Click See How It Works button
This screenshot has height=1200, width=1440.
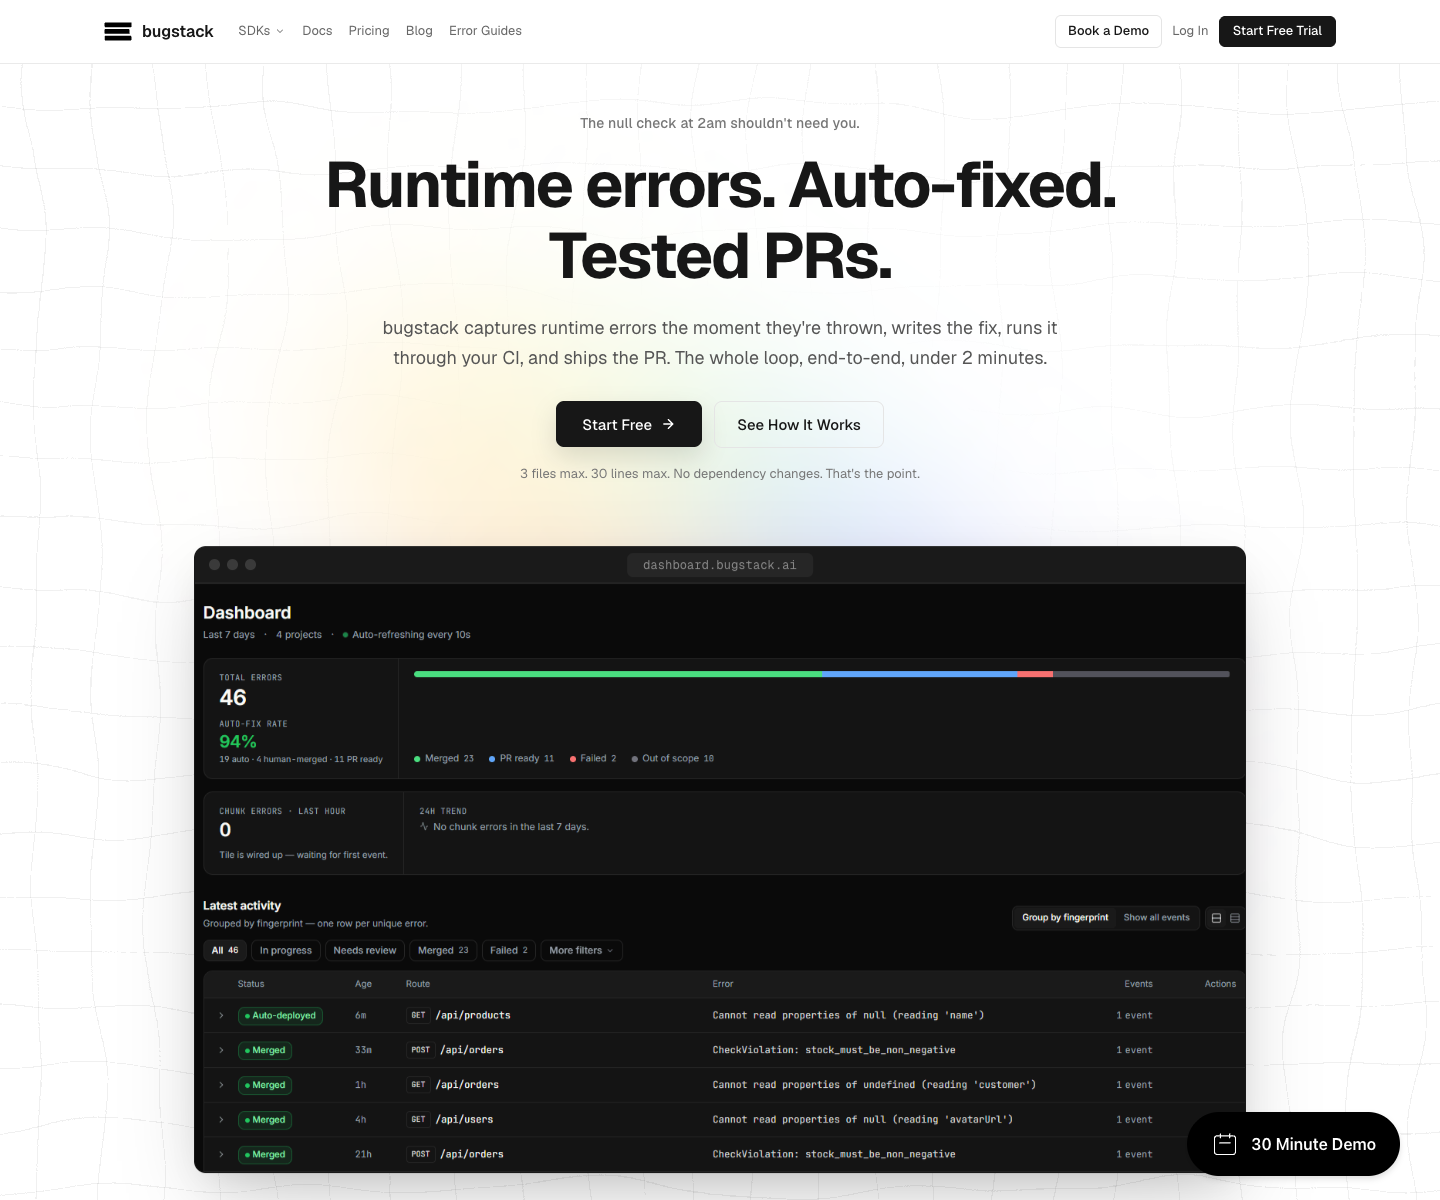tap(799, 425)
